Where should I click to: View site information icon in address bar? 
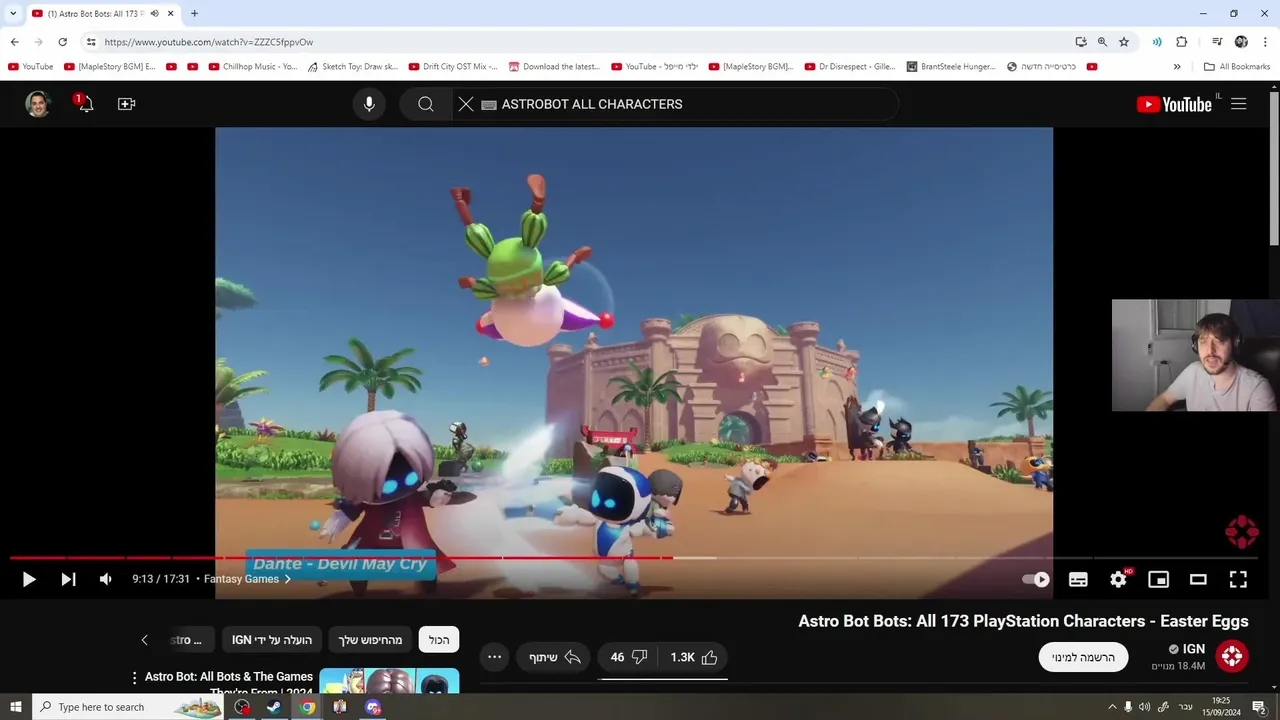click(x=91, y=42)
